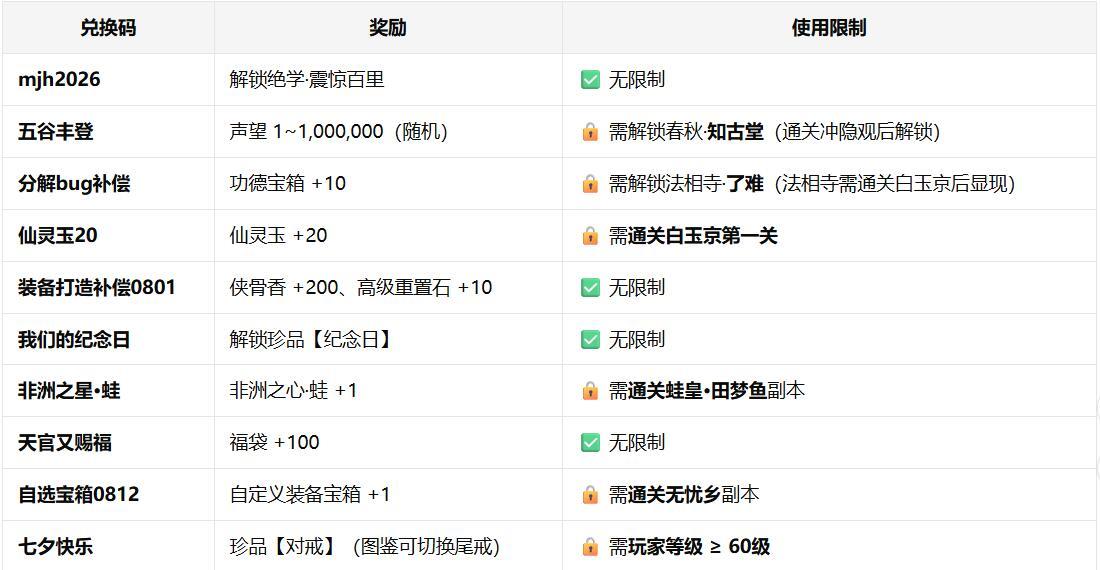Select the redeem code 我们的纪念日

click(x=74, y=339)
